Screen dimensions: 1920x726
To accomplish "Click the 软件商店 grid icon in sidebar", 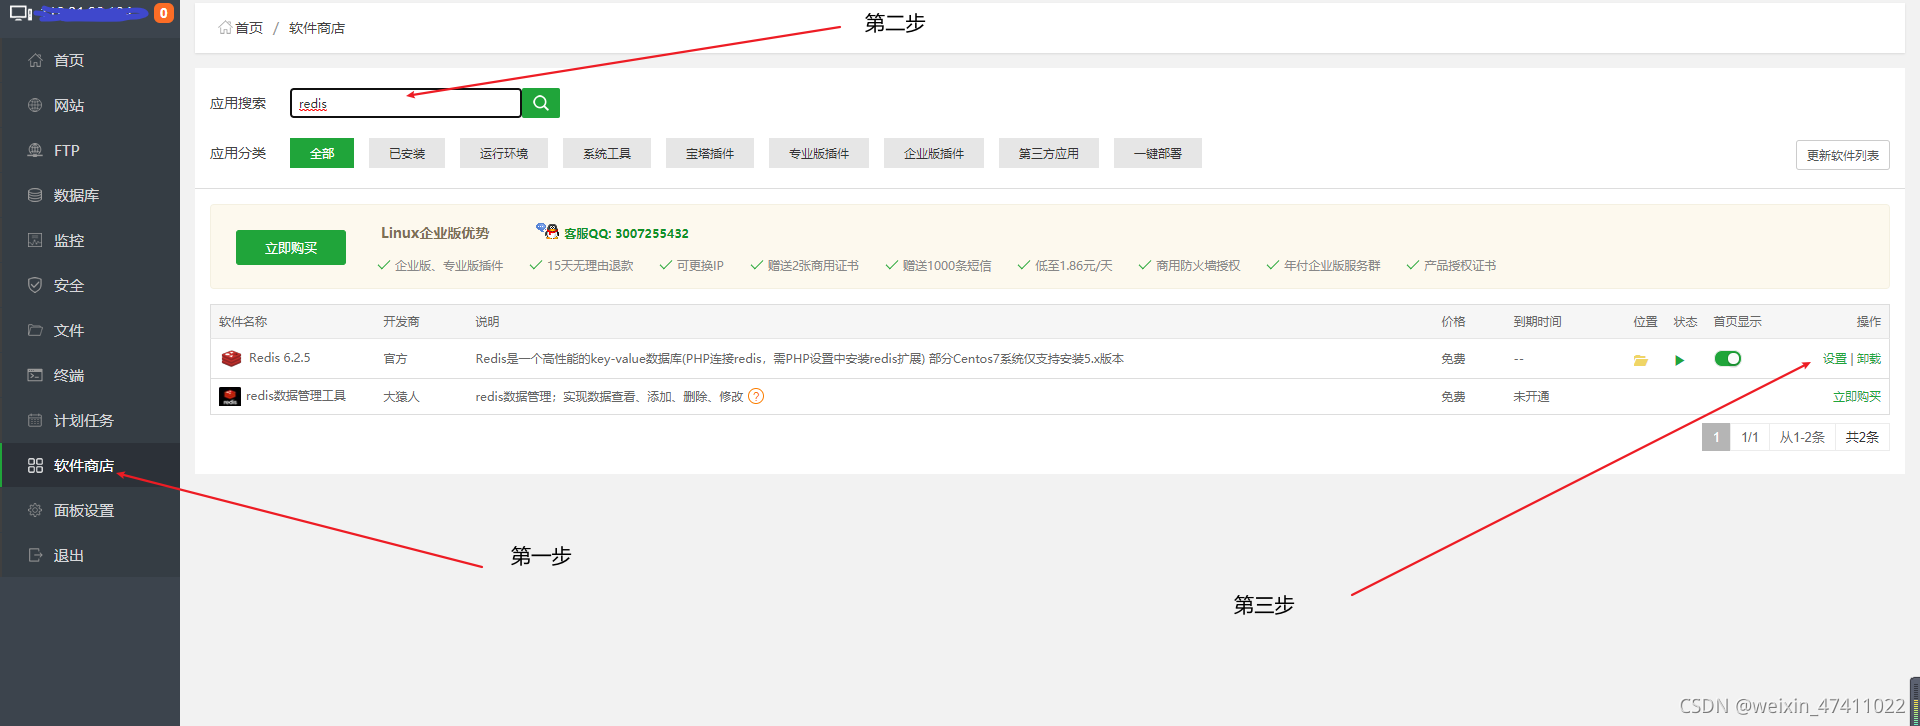I will tap(35, 465).
